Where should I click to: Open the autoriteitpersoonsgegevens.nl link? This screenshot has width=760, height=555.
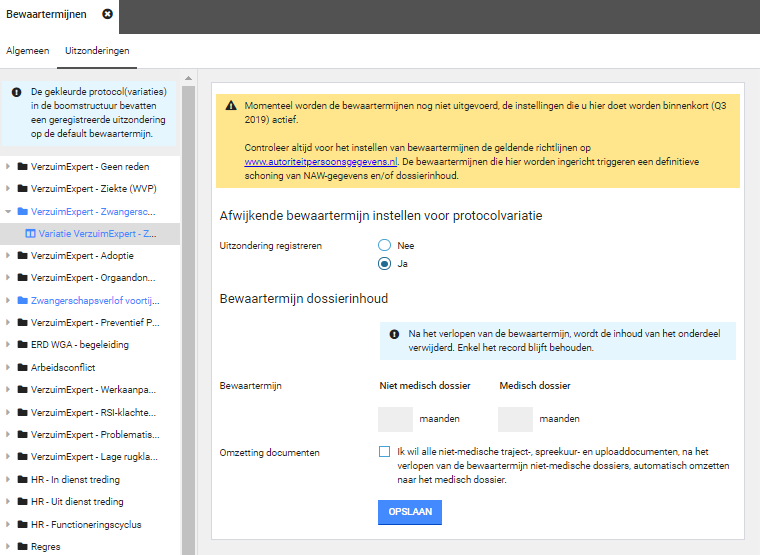321,160
